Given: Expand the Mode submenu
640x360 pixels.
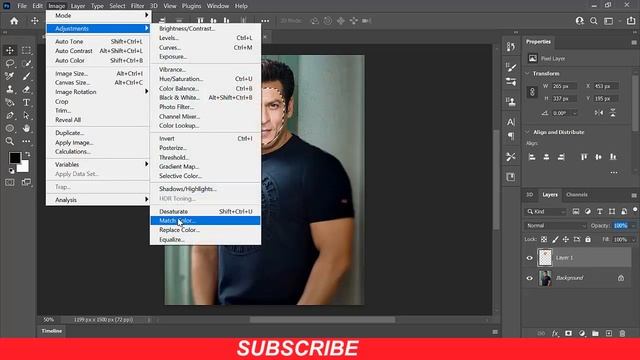Looking at the screenshot, I should (x=98, y=16).
